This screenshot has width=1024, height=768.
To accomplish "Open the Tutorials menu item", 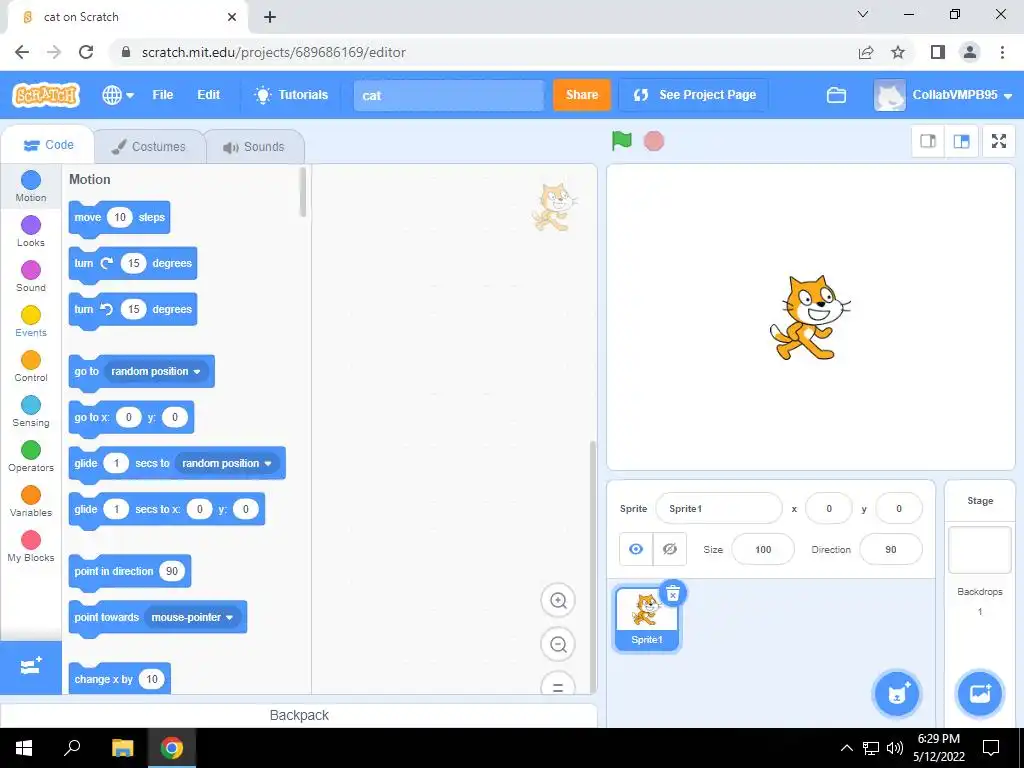I will click(x=291, y=95).
